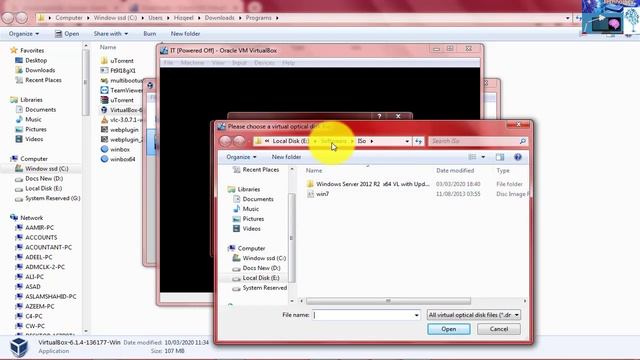Viewport: 640px width, 360px height.
Task: Open the Help menu in VirtualBox window
Action: 288,62
